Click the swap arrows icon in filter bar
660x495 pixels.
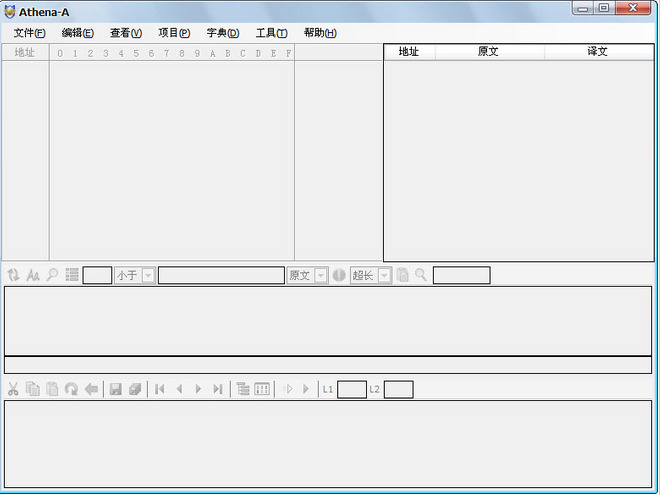coord(13,275)
